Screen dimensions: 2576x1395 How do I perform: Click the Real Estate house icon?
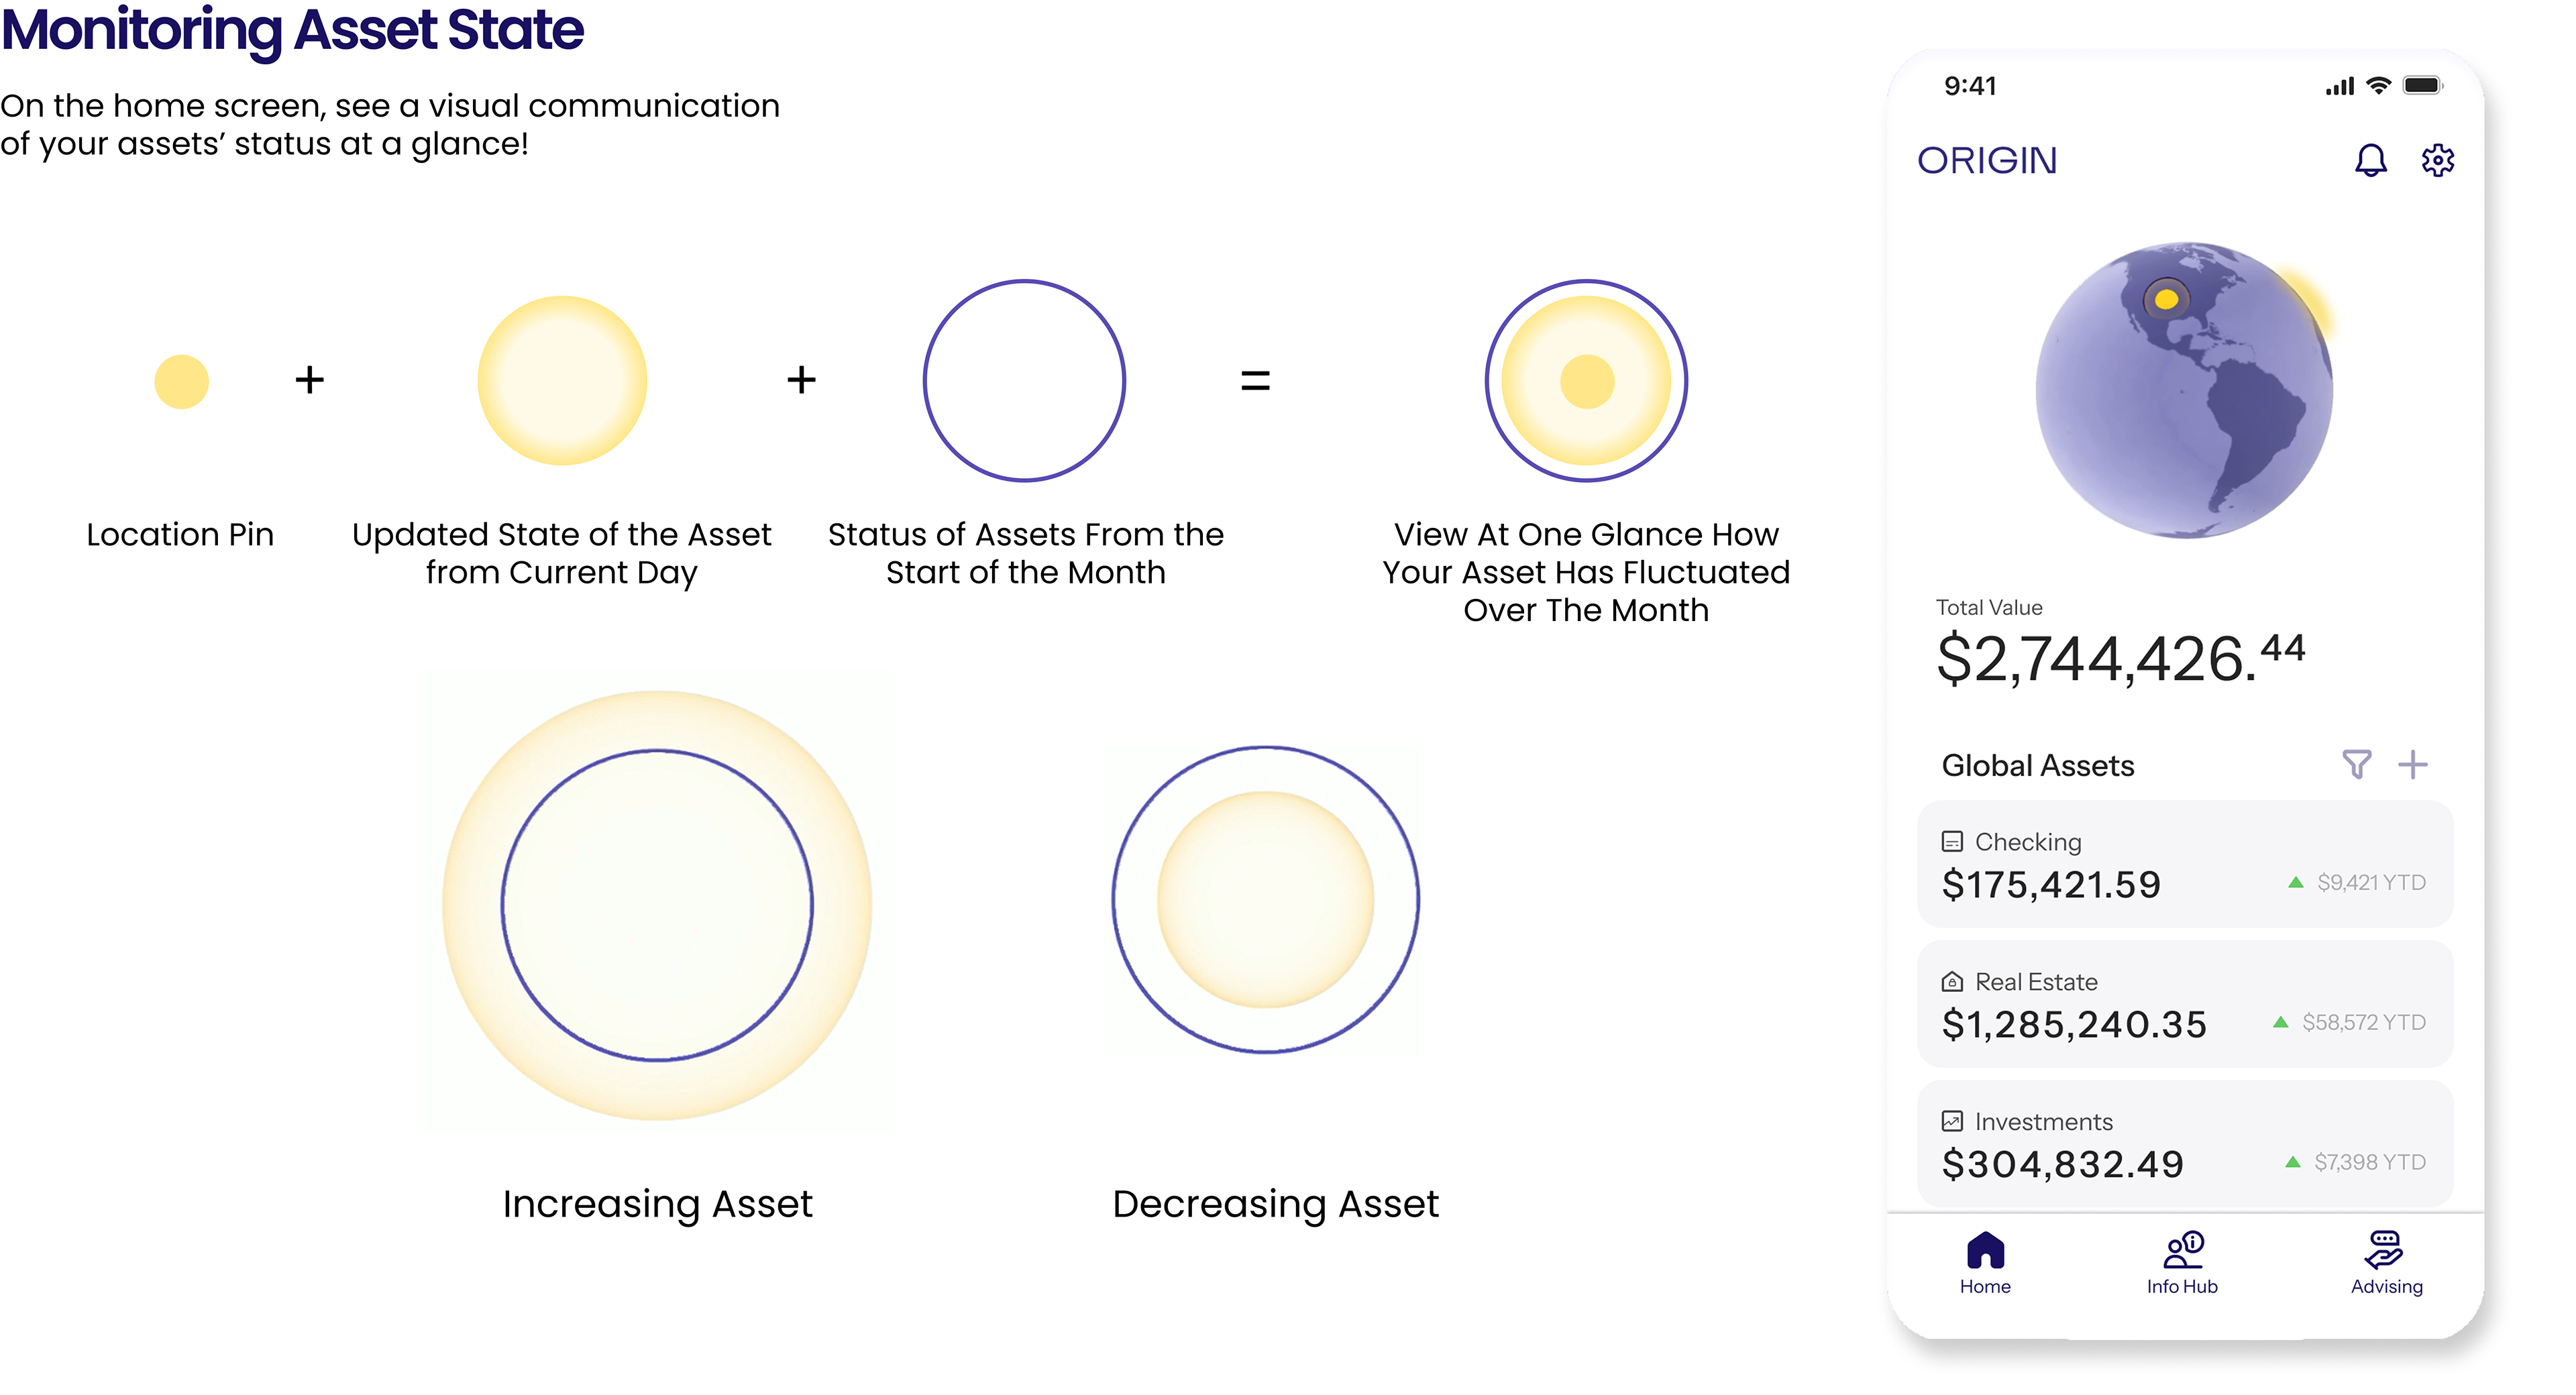pos(1951,982)
